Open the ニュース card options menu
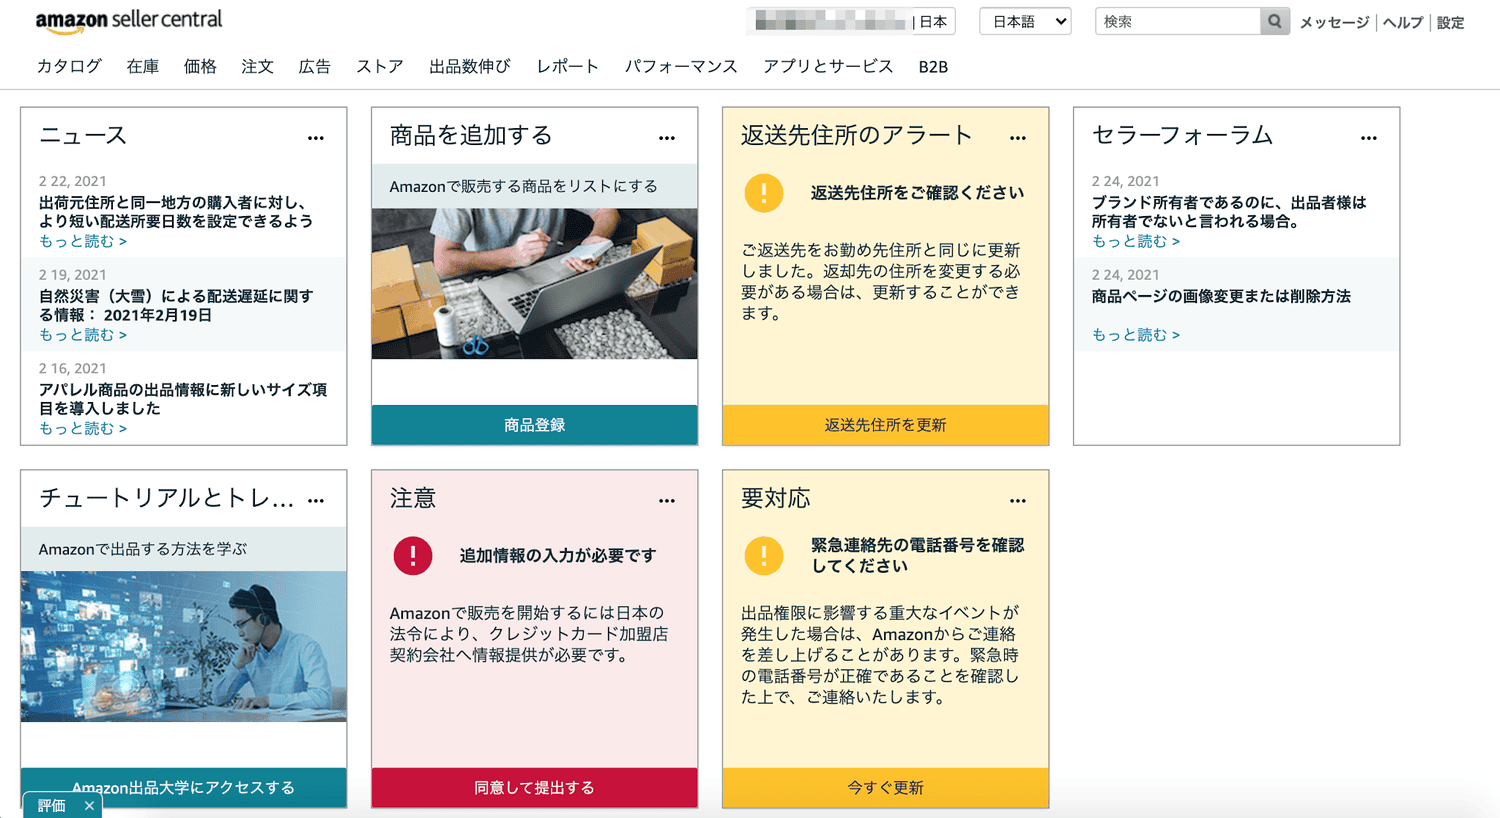The height and width of the screenshot is (818, 1500). click(316, 138)
